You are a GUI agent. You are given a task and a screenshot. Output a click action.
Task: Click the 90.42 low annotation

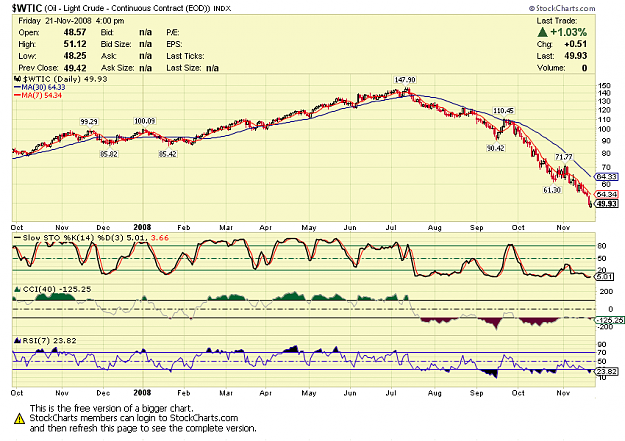[495, 148]
